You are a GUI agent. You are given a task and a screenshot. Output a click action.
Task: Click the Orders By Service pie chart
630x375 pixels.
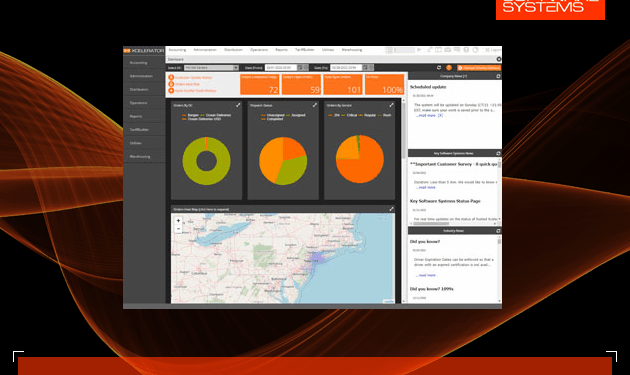360,159
